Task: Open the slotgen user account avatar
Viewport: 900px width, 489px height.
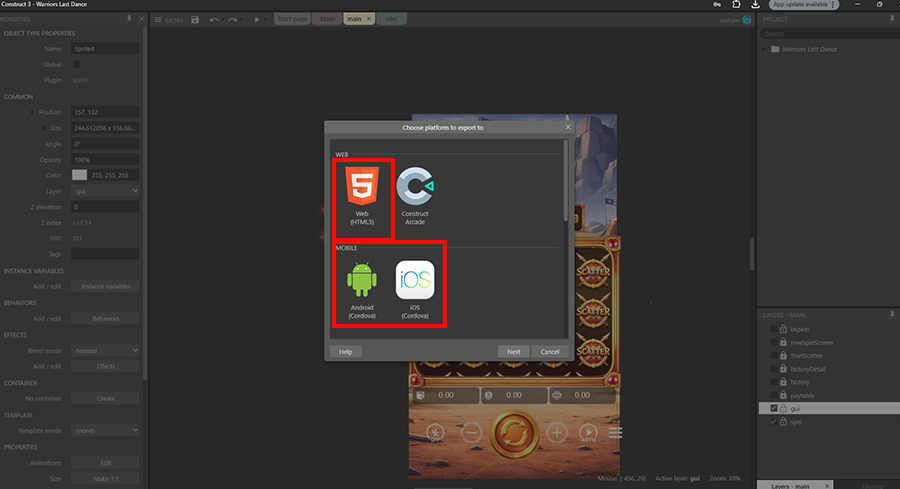Action: click(x=746, y=20)
